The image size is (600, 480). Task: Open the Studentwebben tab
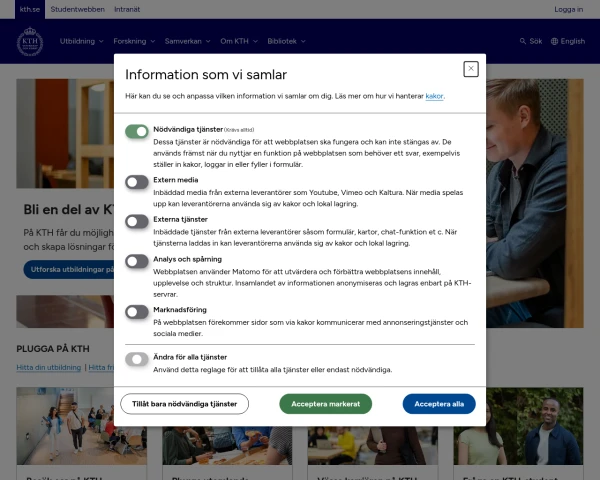pos(78,9)
